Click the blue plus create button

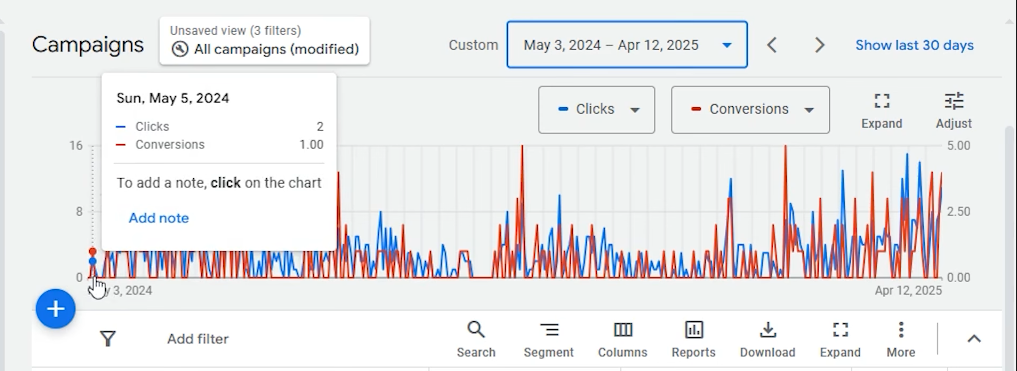pos(56,309)
